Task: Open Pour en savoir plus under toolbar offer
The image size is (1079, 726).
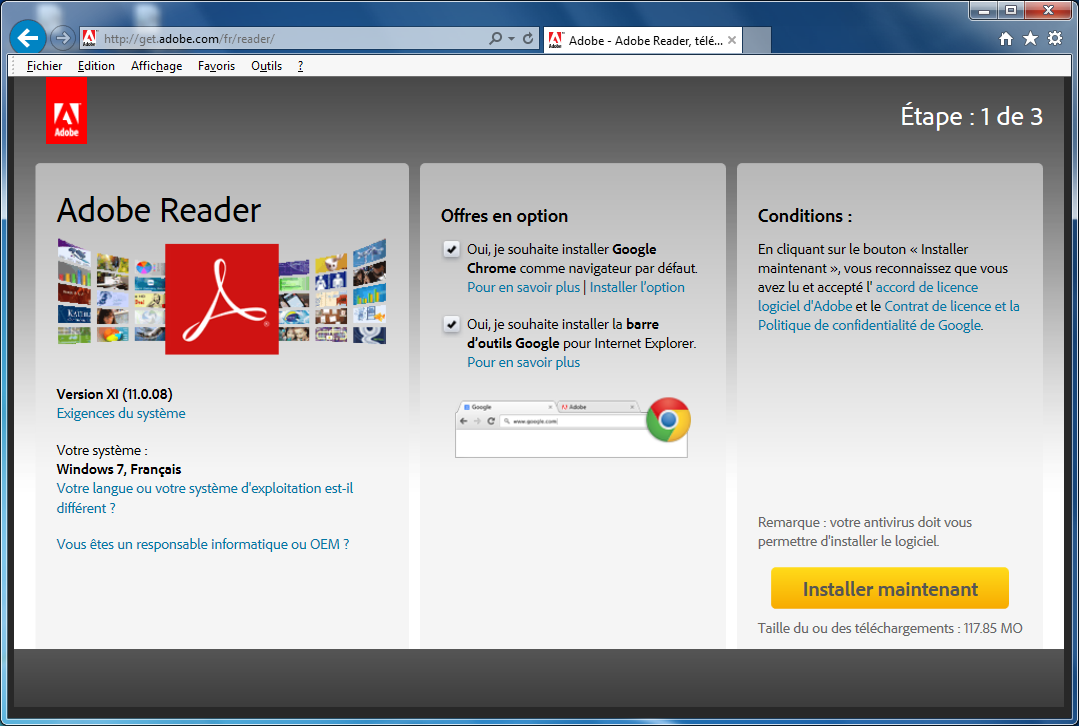Action: click(524, 363)
